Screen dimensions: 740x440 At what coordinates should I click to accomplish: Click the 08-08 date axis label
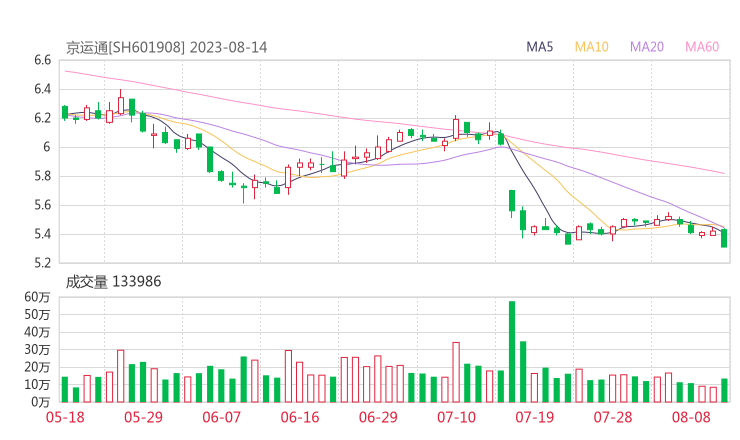point(691,417)
